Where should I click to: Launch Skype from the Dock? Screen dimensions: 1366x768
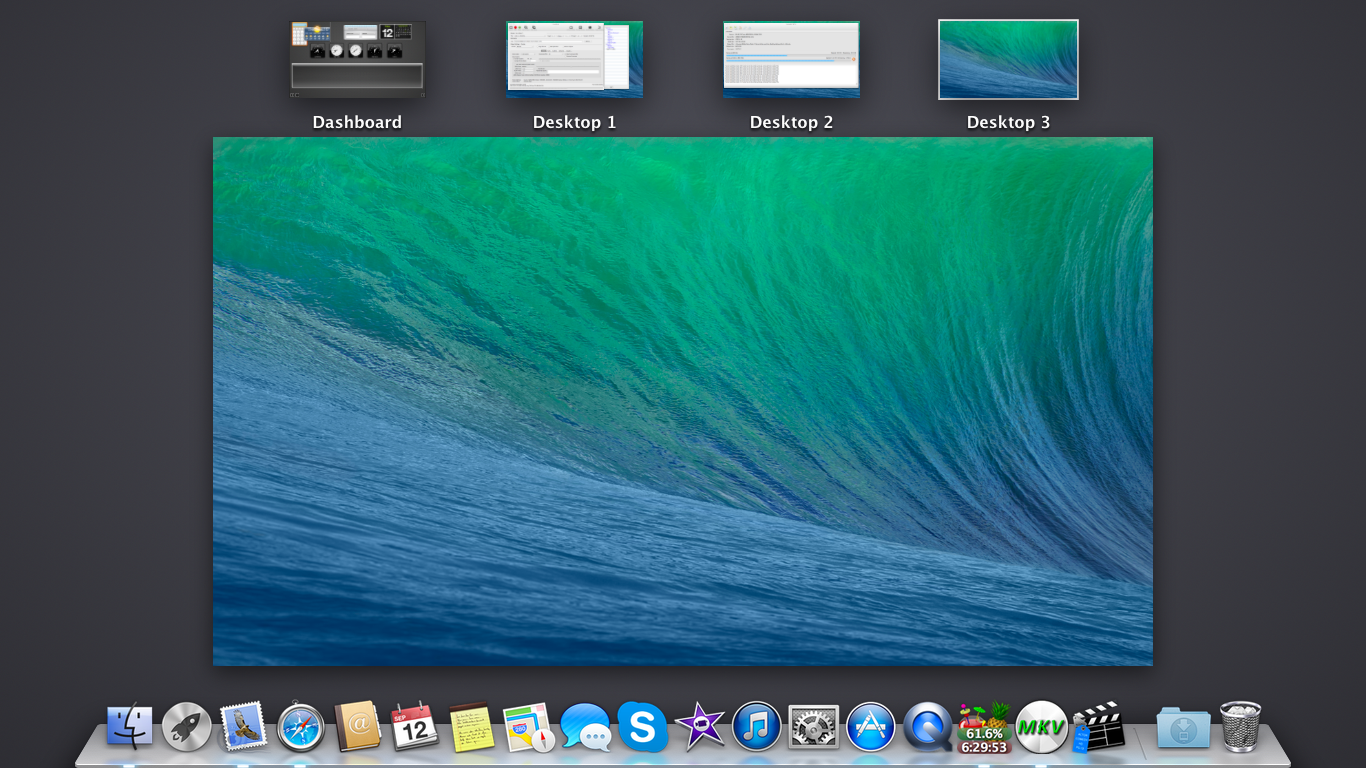click(643, 727)
